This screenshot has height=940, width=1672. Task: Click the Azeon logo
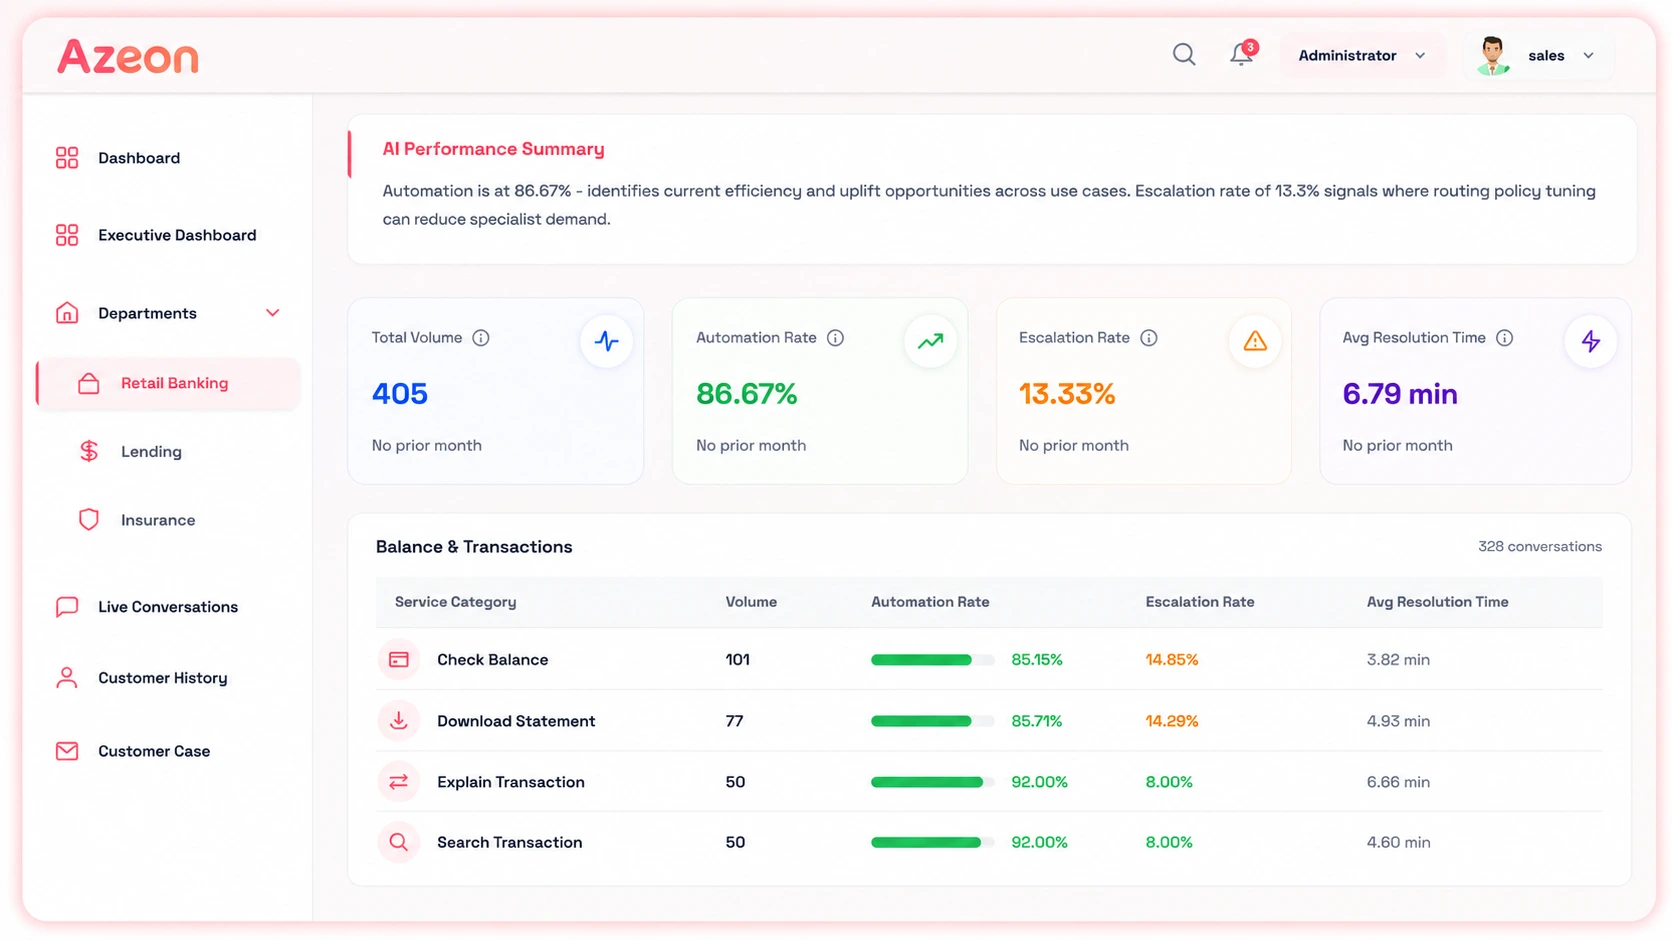click(x=128, y=56)
